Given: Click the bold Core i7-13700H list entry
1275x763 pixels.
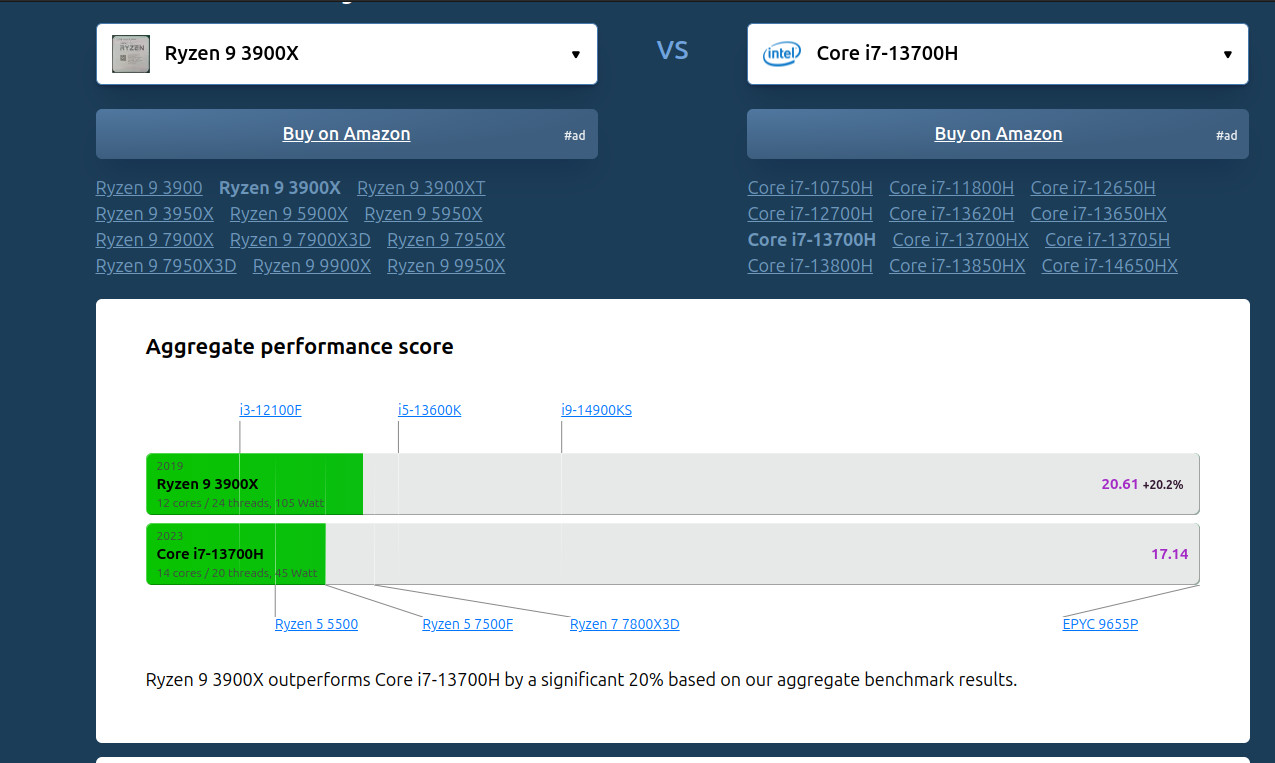Looking at the screenshot, I should tap(812, 240).
